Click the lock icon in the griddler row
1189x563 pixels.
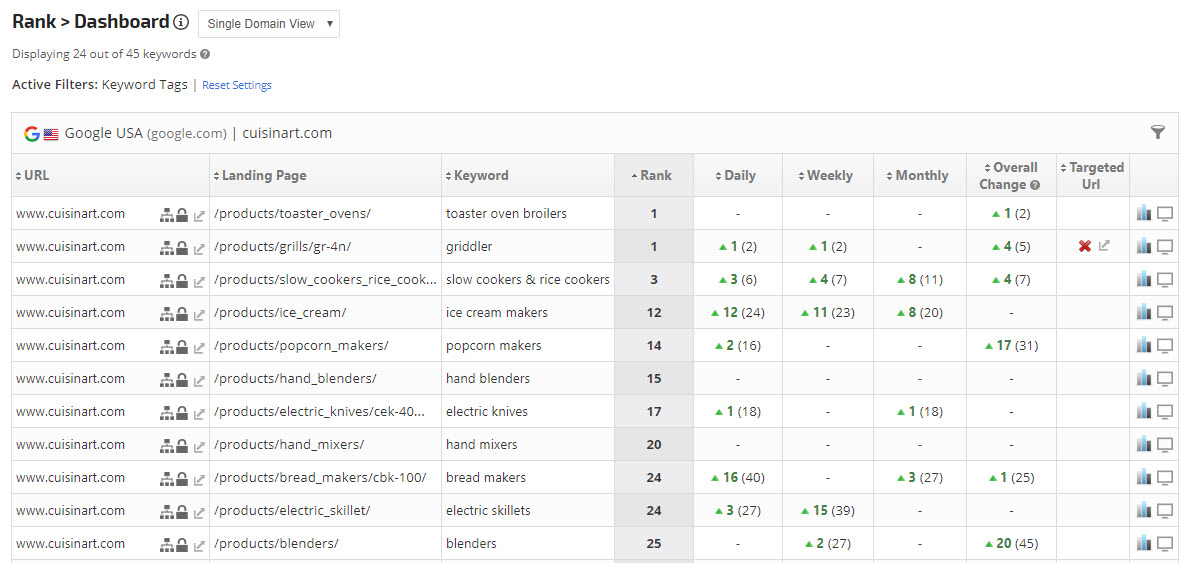coord(182,247)
